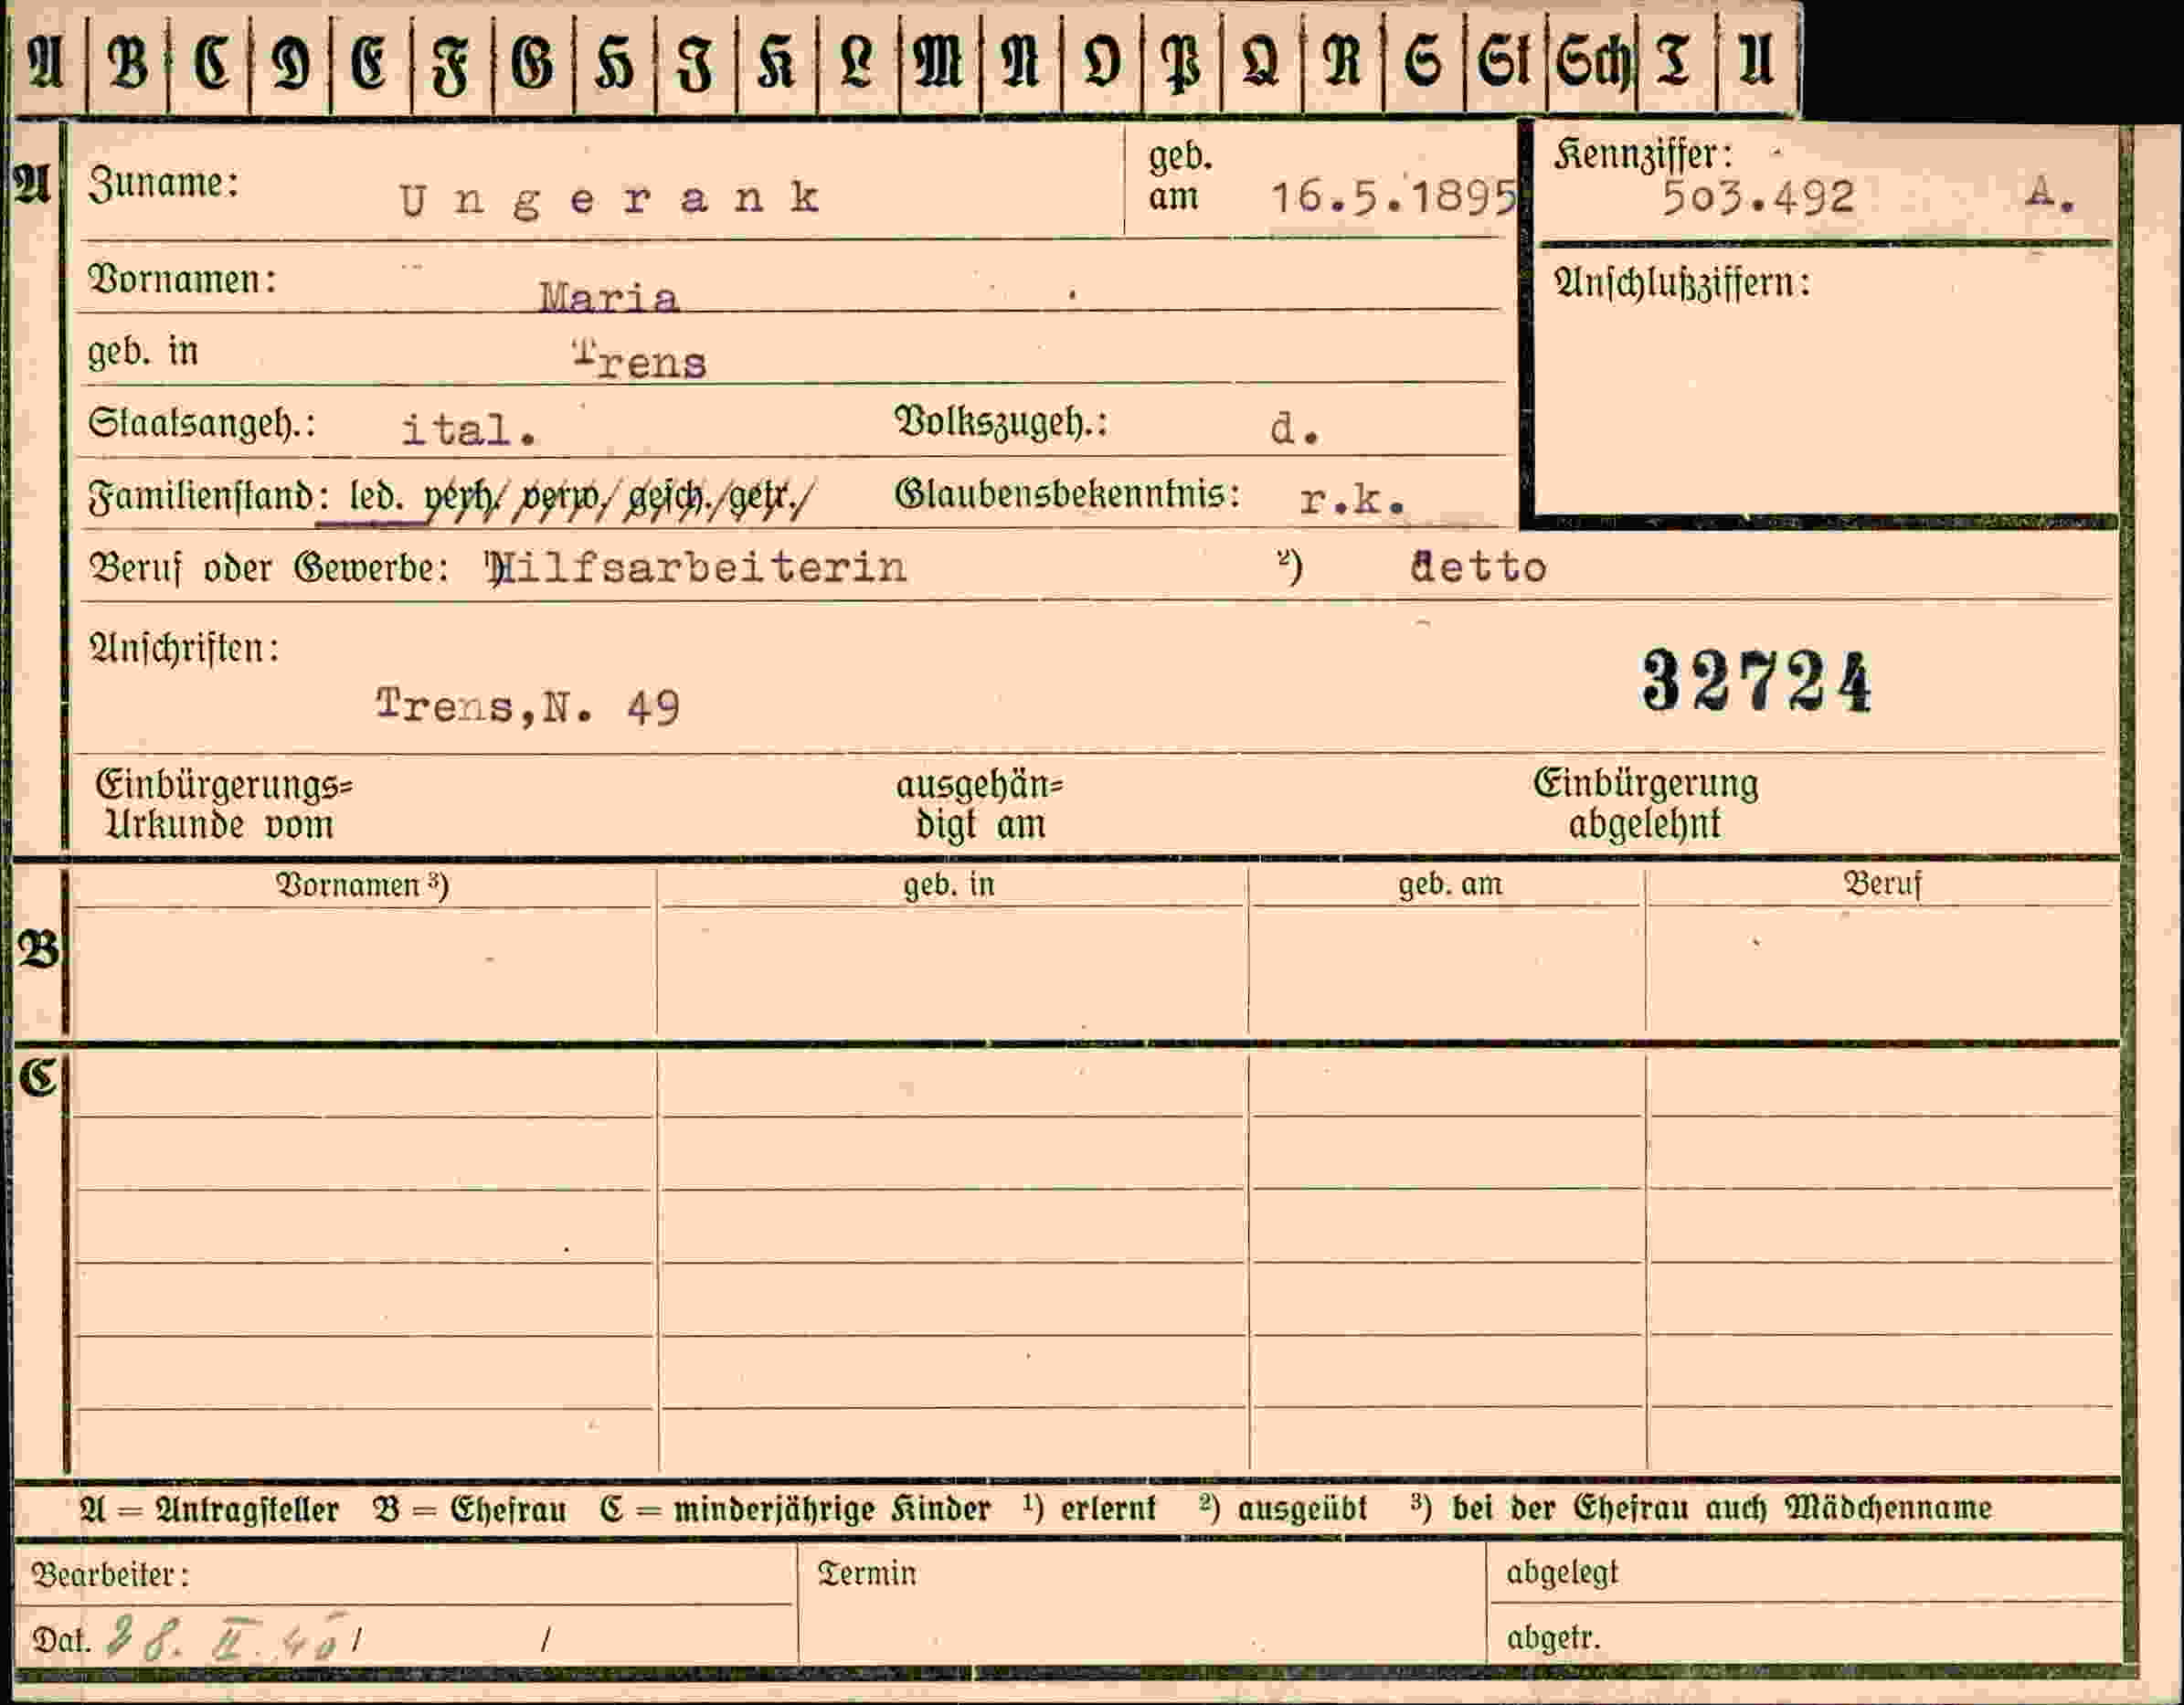
Task: Click the "Termin" label
Action: click(866, 1574)
